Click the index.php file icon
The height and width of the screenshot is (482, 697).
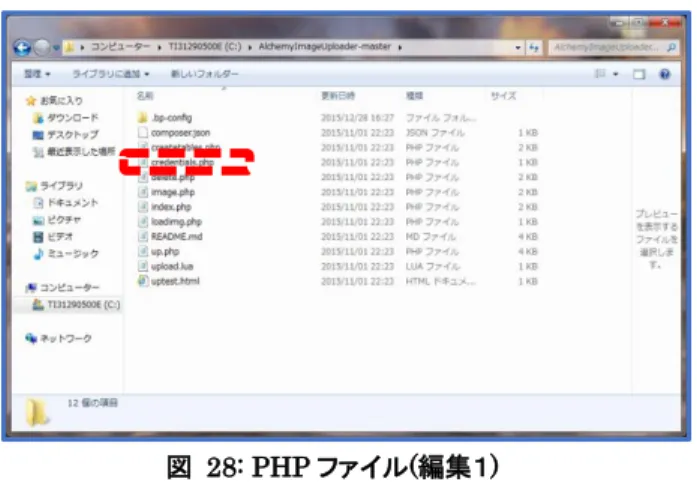(x=143, y=207)
